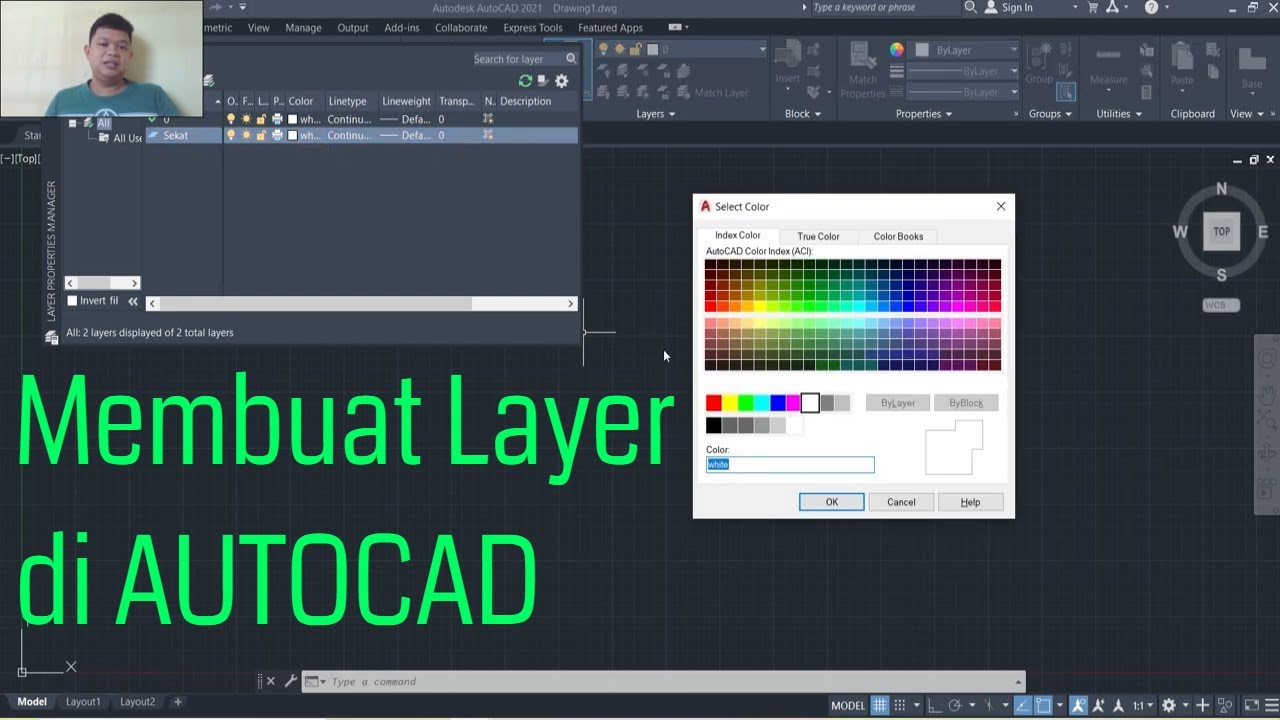Click the Match Properties tool
The width and height of the screenshot is (1280, 720).
tap(862, 70)
